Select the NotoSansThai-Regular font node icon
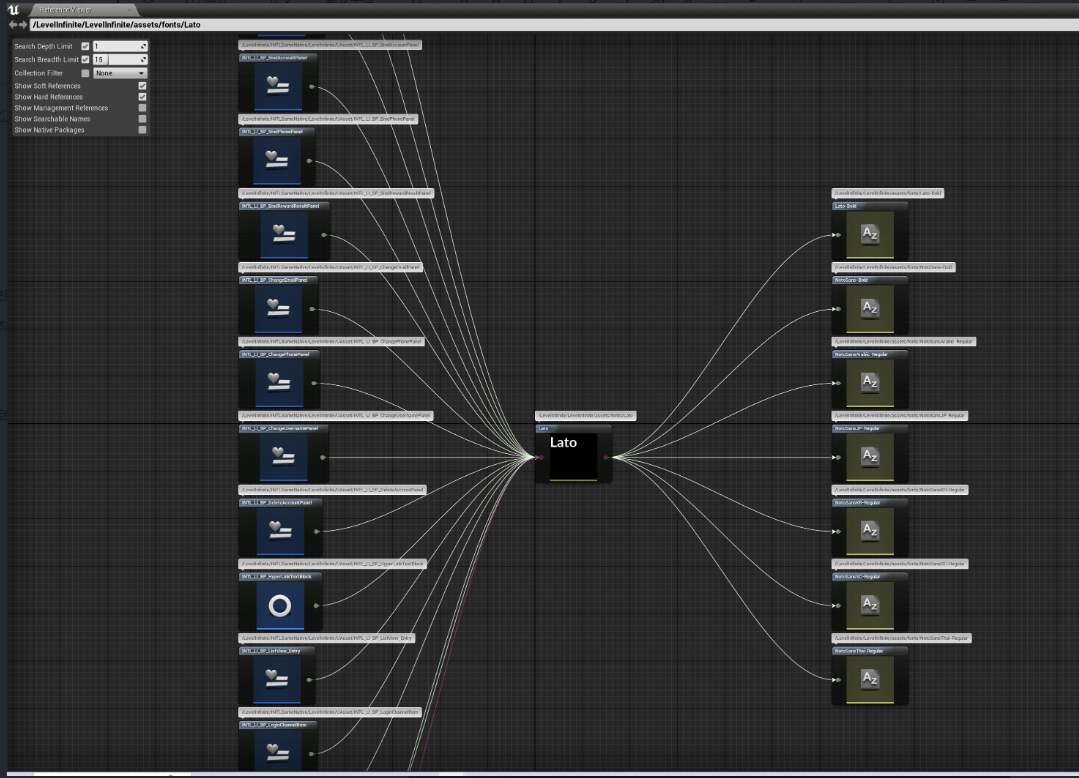 pos(869,679)
